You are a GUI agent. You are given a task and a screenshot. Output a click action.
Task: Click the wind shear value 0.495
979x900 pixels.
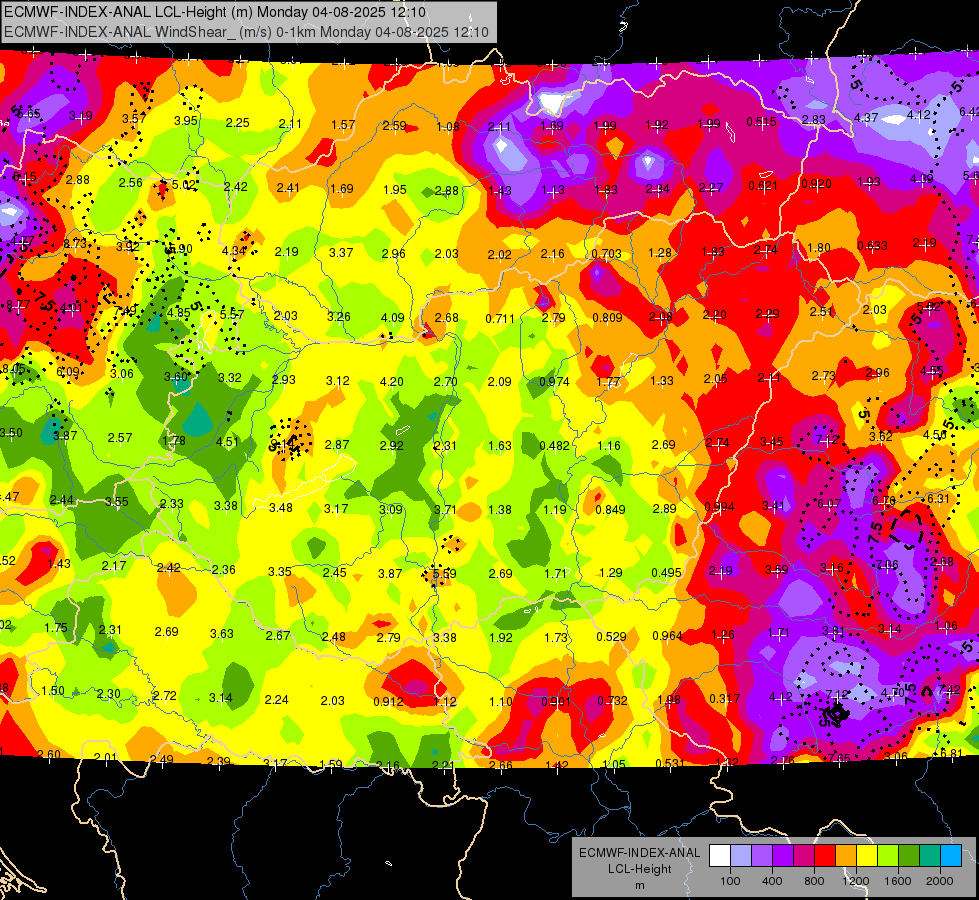(x=666, y=573)
